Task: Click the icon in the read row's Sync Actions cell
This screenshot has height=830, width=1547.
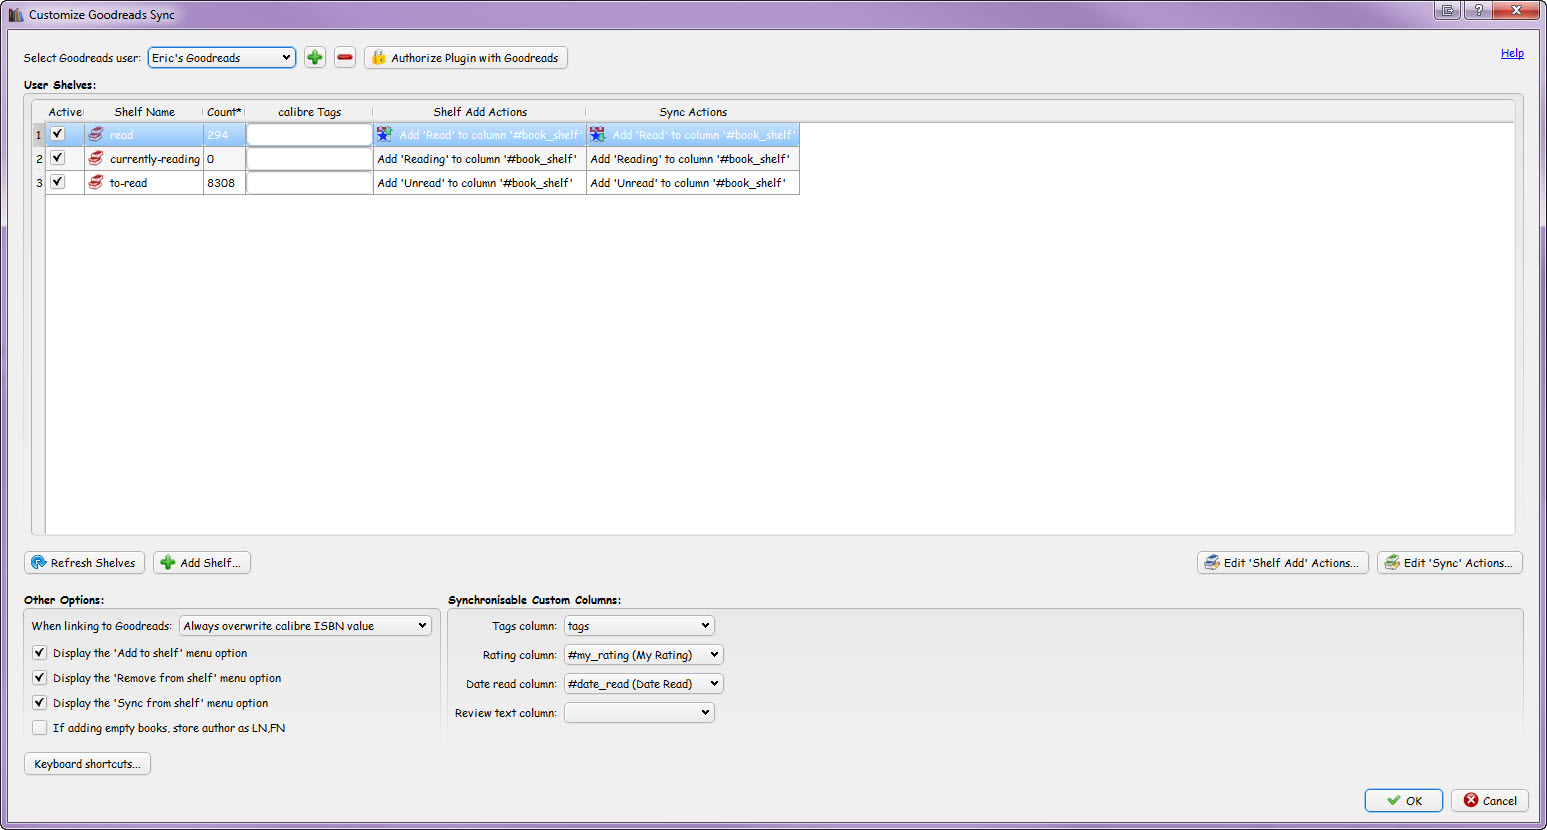Action: (598, 135)
